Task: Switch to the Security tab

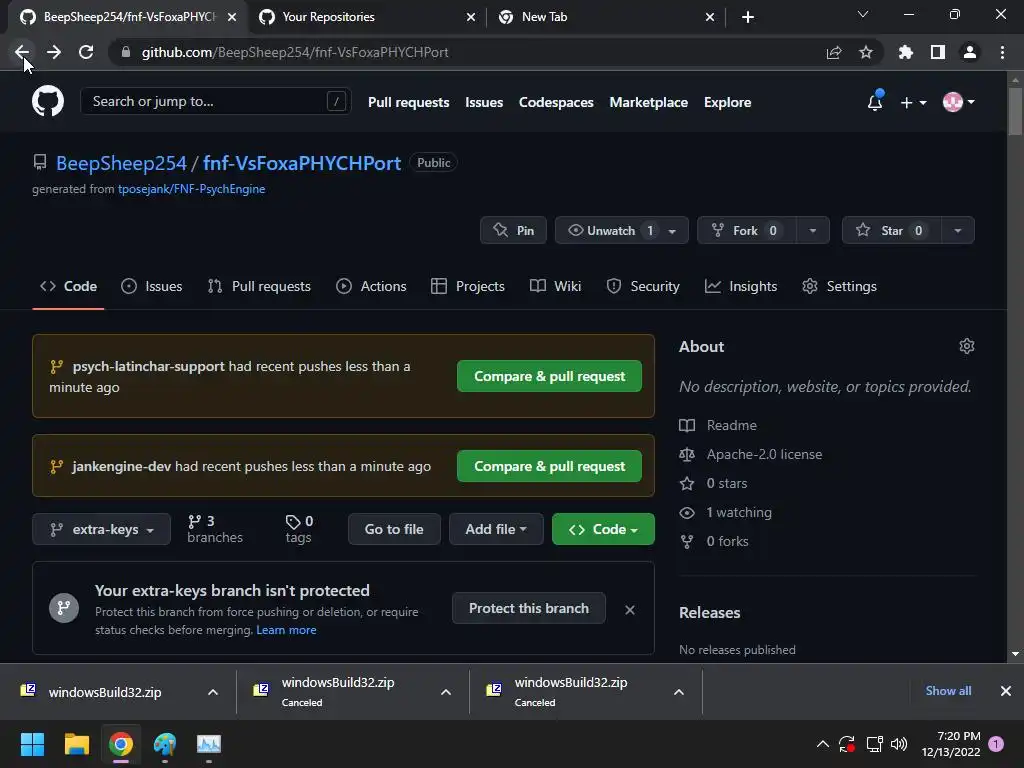Action: click(643, 287)
